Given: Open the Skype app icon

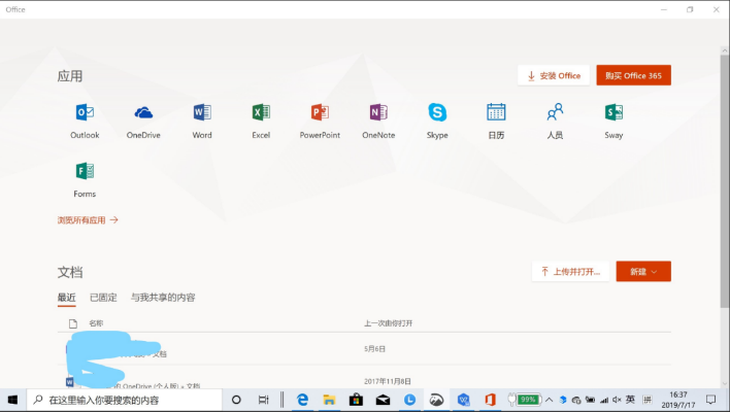Looking at the screenshot, I should tap(437, 113).
